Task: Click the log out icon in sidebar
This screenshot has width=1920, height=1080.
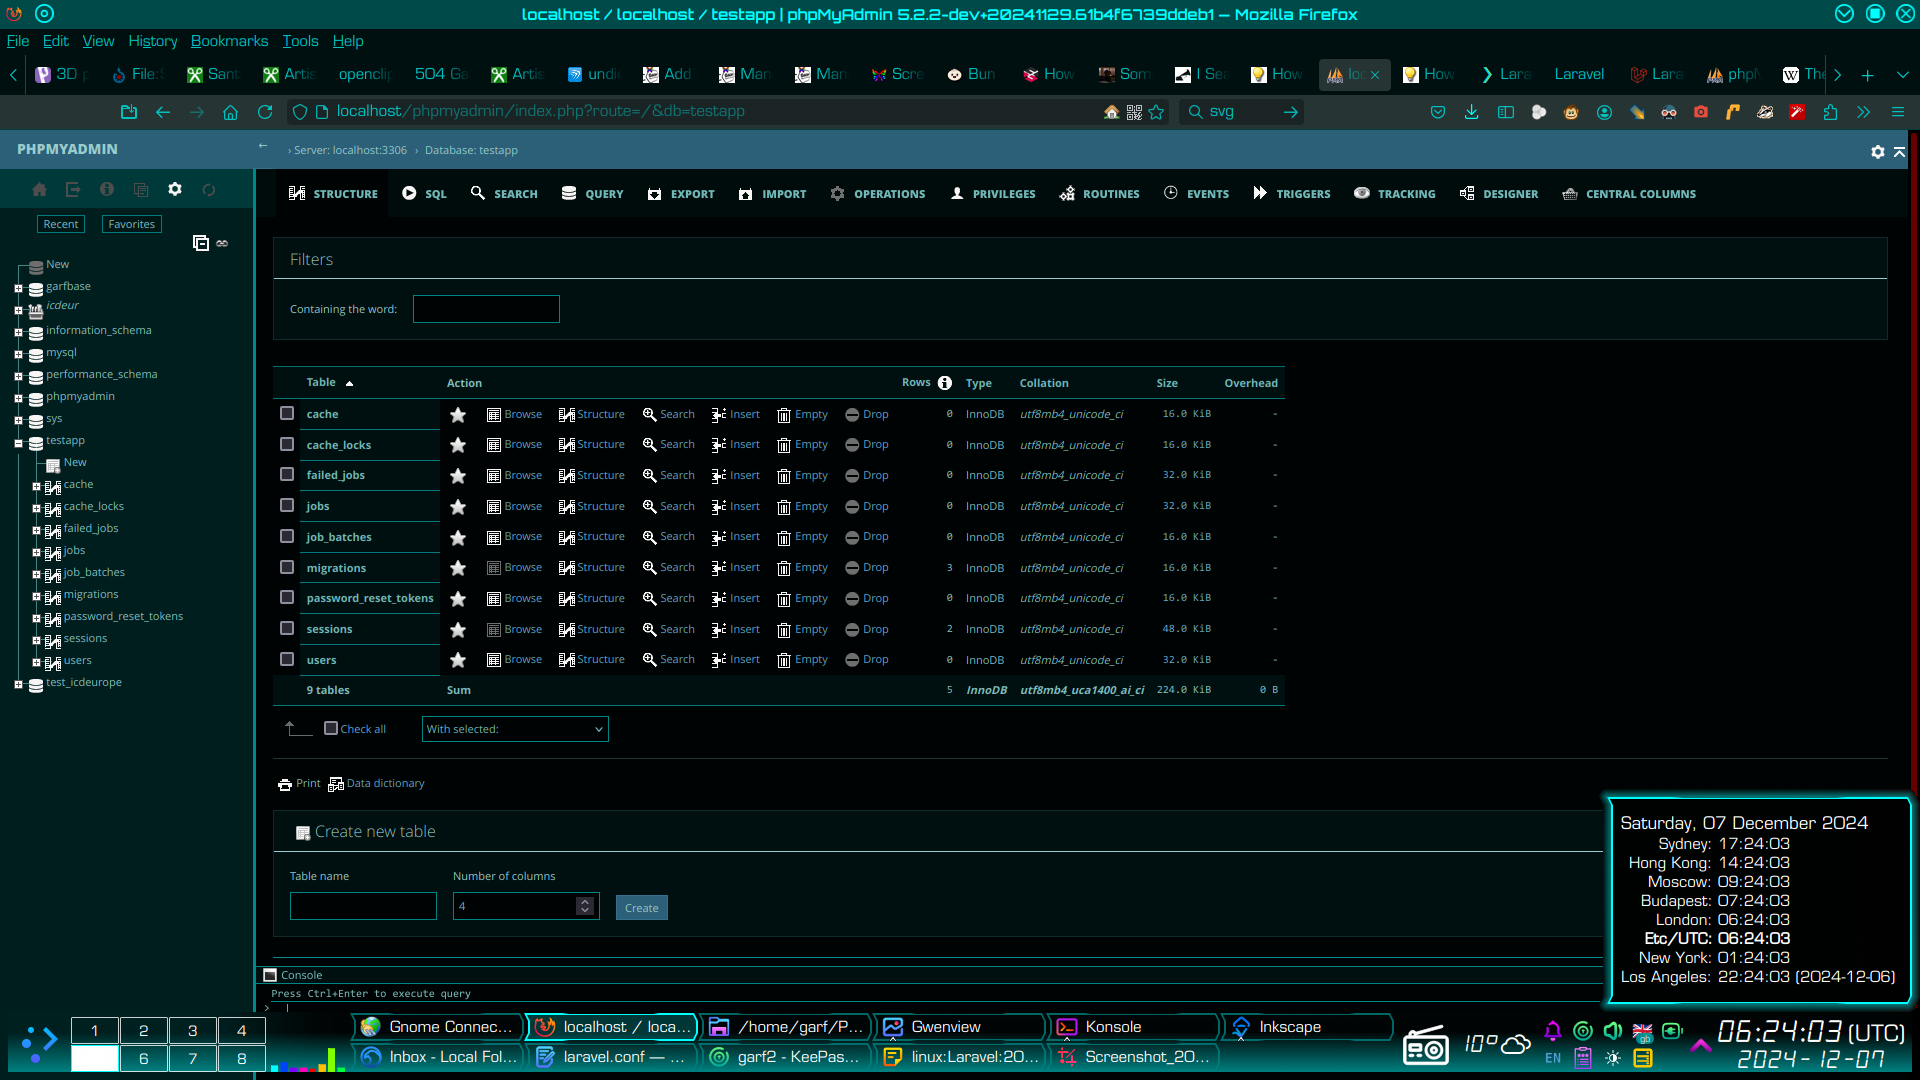Action: click(73, 189)
